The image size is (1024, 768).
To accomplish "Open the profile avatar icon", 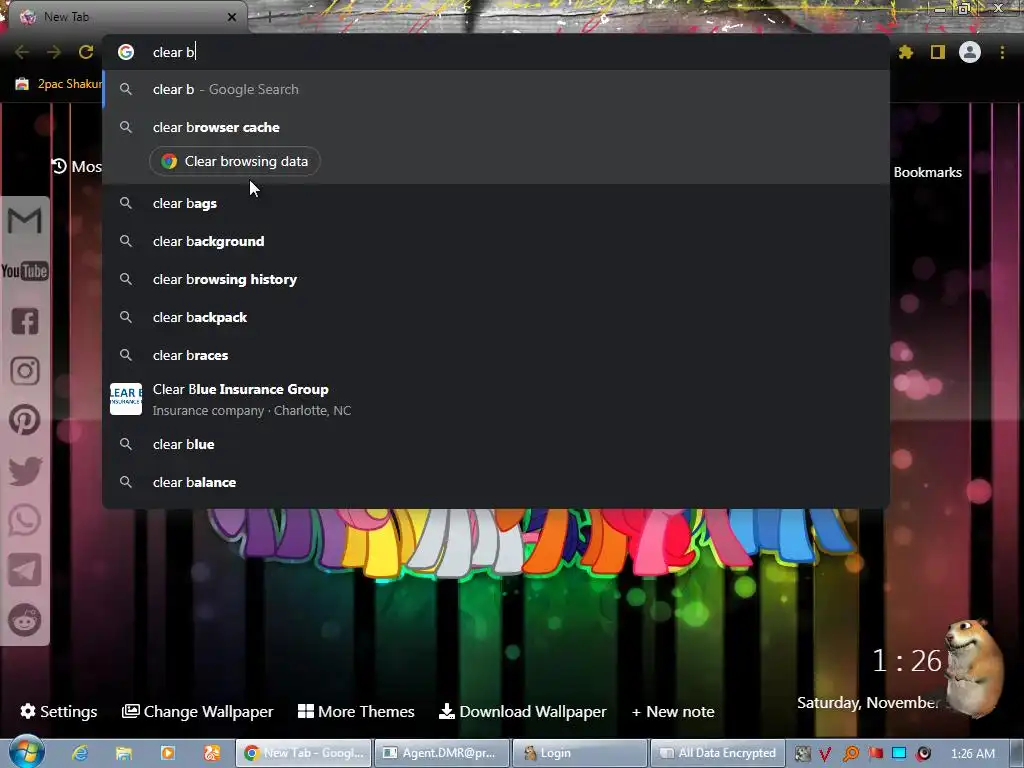I will pyautogui.click(x=970, y=52).
